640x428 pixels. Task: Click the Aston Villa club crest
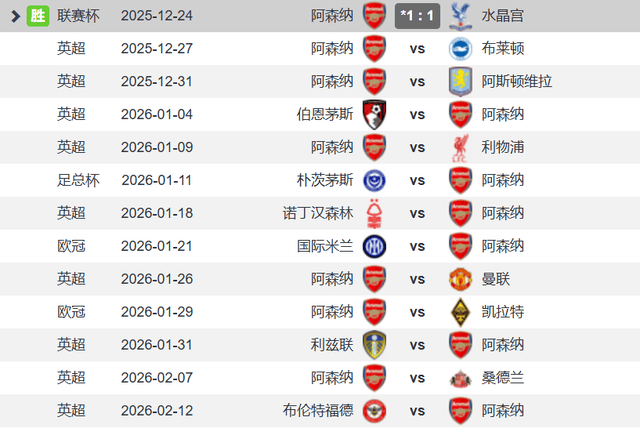tap(460, 82)
